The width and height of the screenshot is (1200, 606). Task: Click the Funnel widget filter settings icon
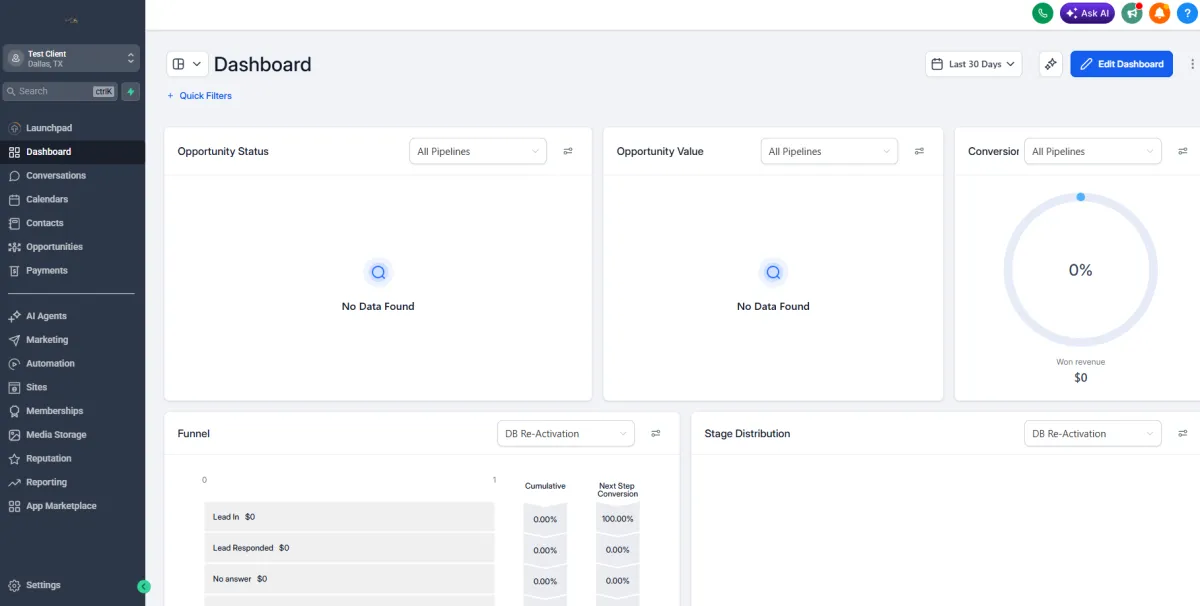click(x=656, y=433)
